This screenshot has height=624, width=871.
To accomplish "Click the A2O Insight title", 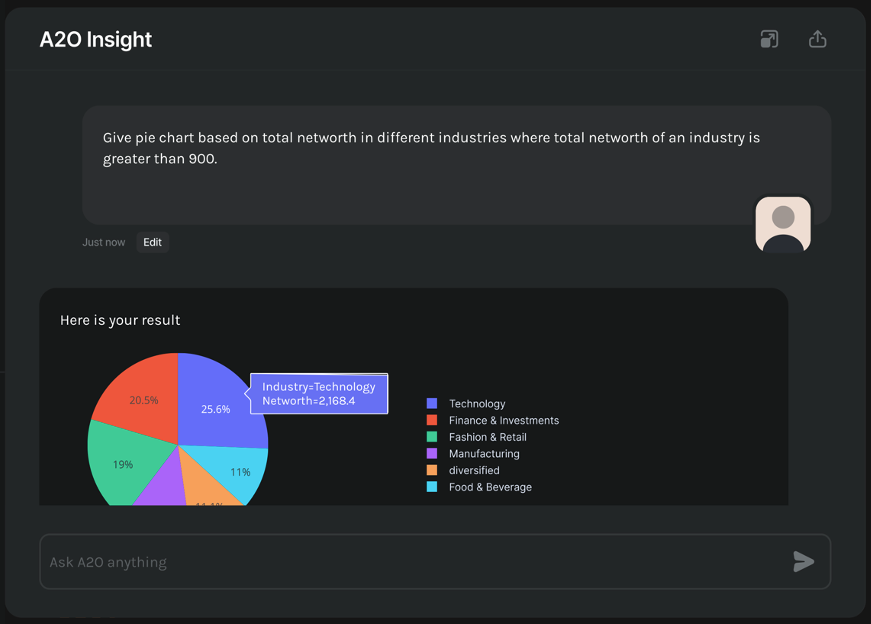I will pyautogui.click(x=96, y=39).
